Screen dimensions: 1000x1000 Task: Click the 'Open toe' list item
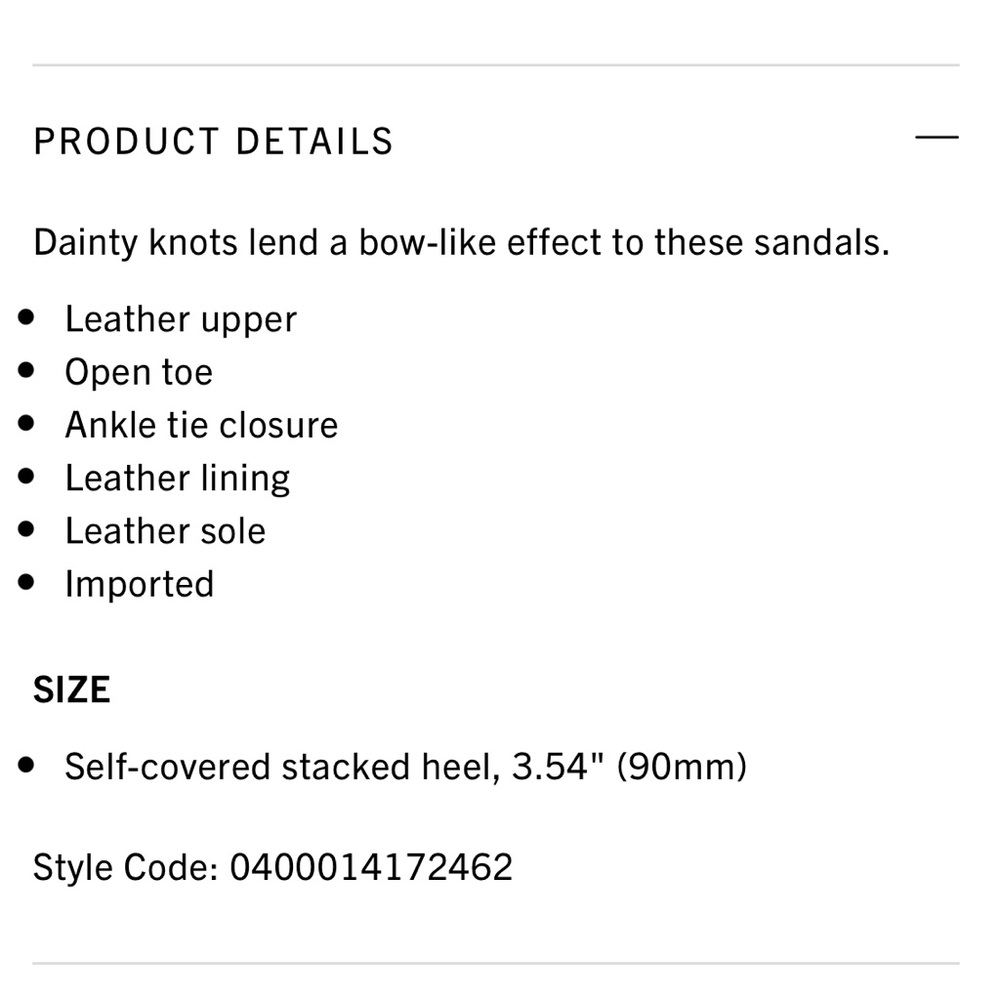click(x=139, y=373)
